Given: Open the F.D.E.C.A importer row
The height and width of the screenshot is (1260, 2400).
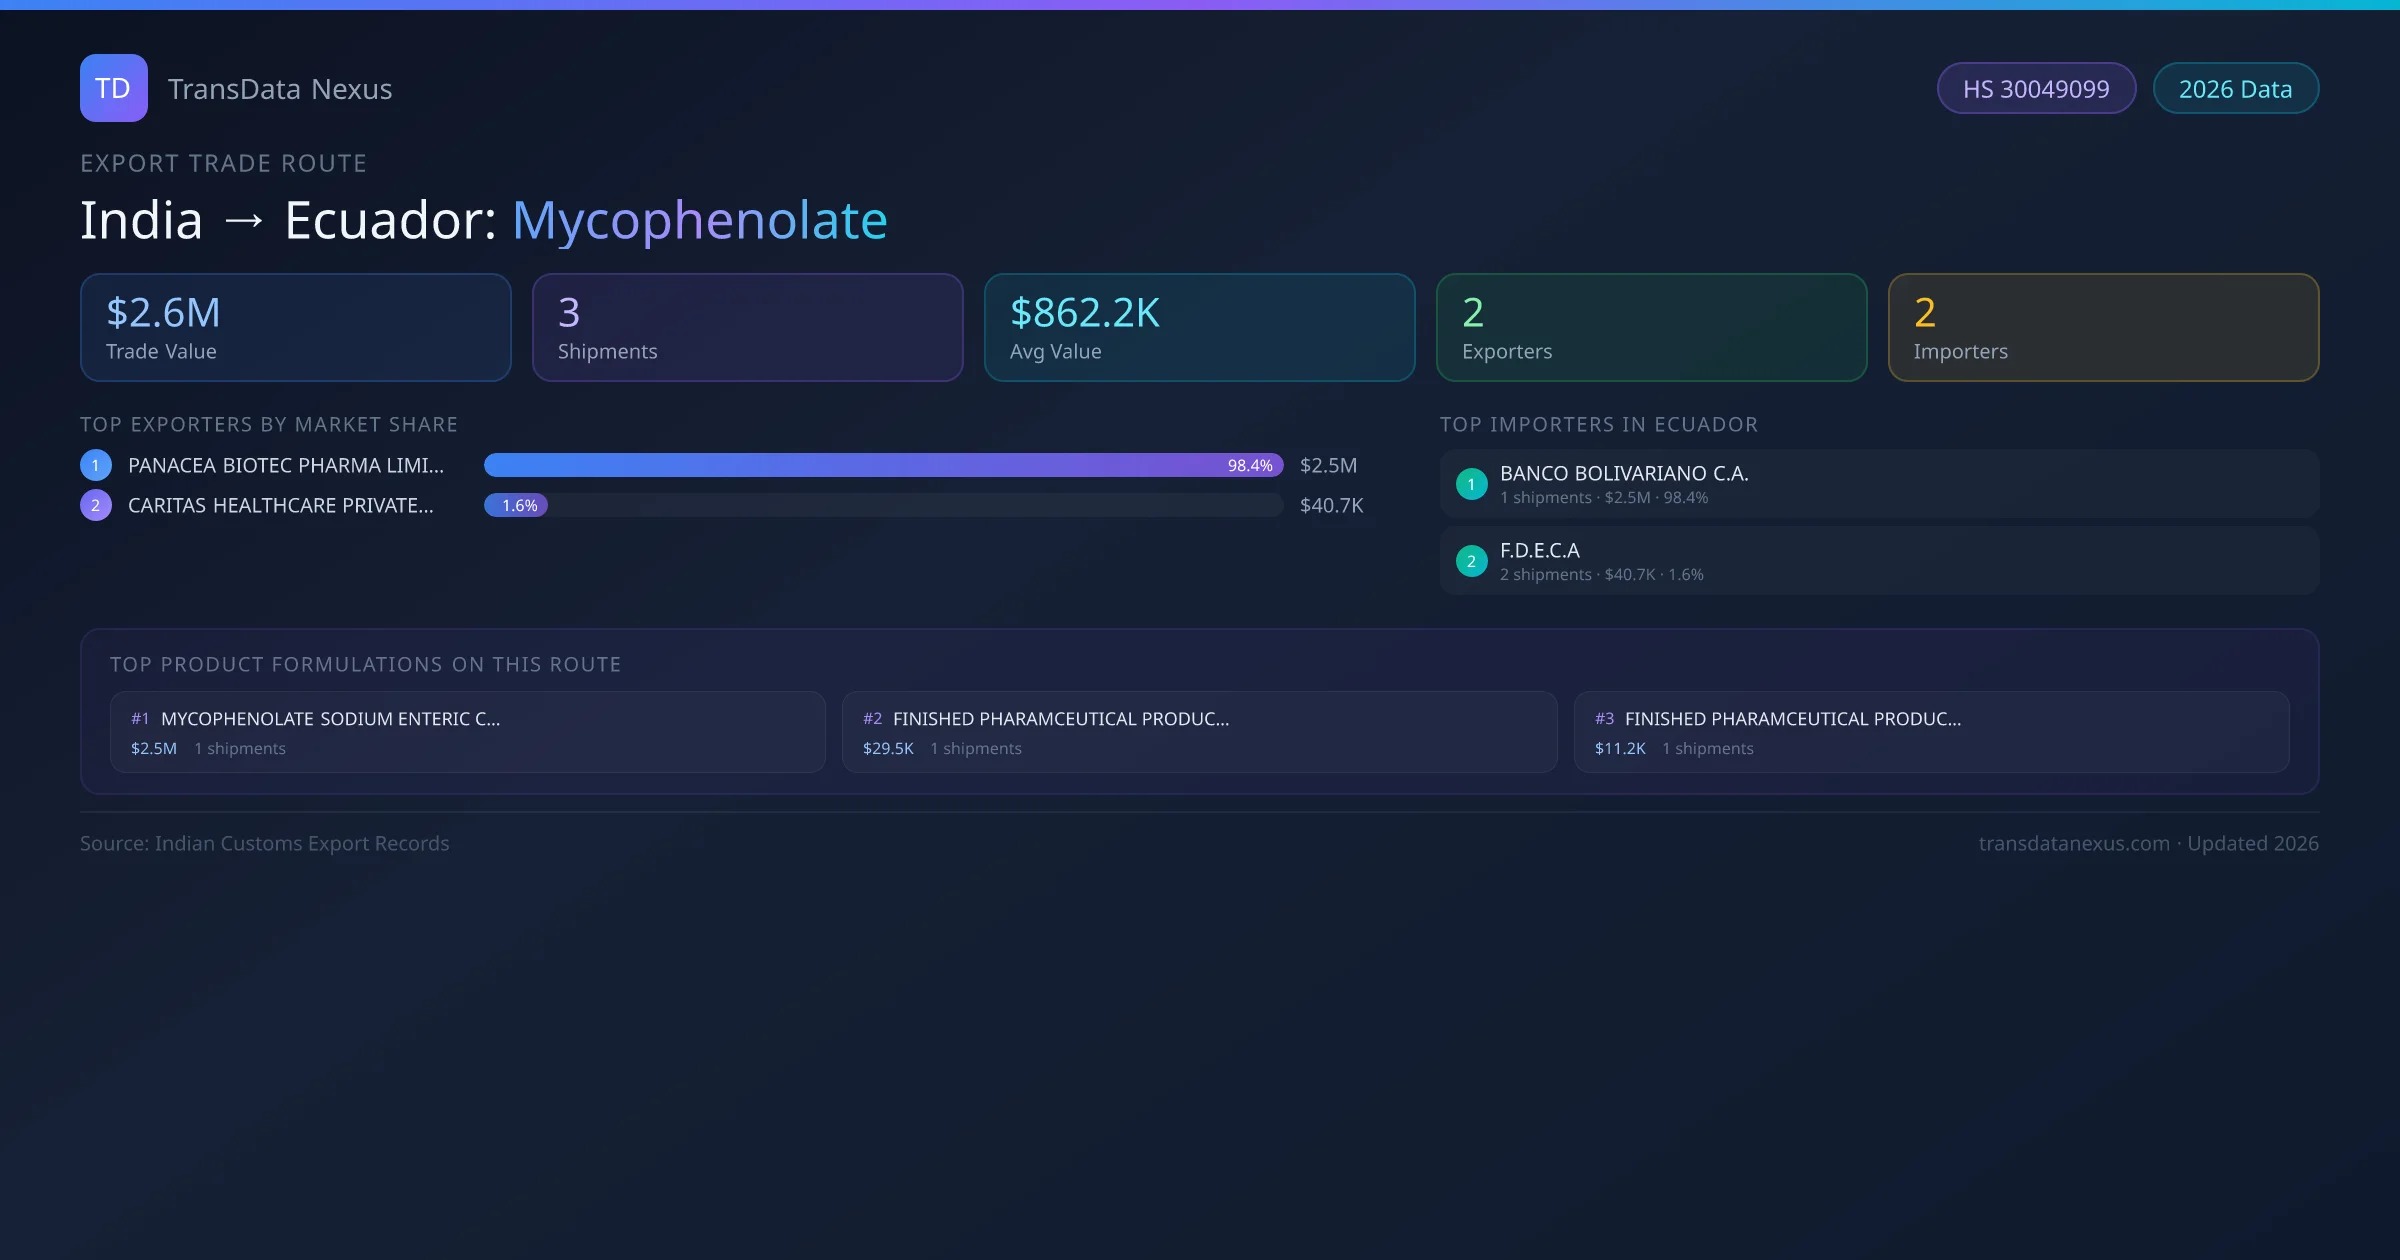Looking at the screenshot, I should point(1880,561).
